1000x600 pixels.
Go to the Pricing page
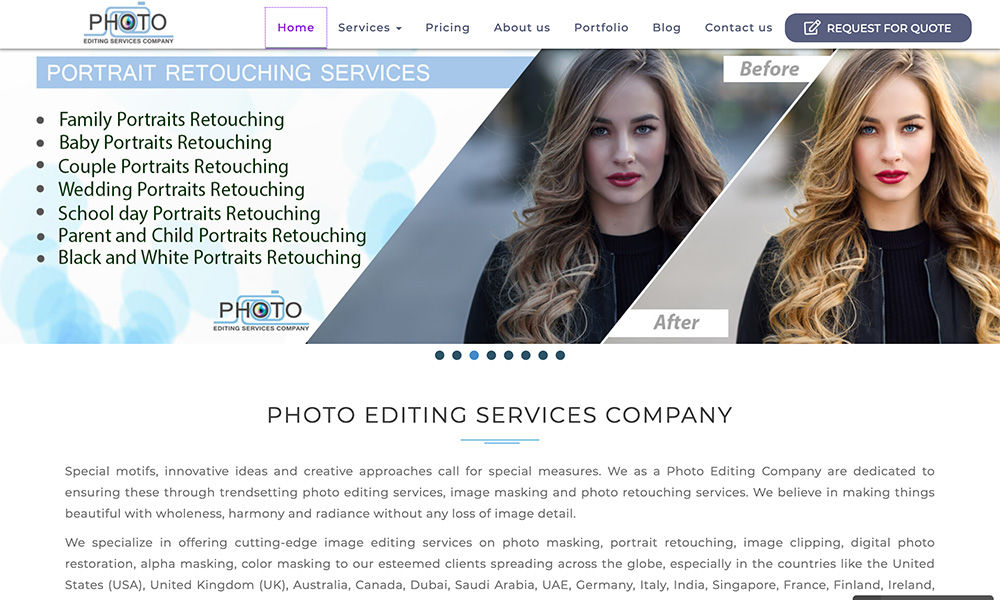pos(448,27)
